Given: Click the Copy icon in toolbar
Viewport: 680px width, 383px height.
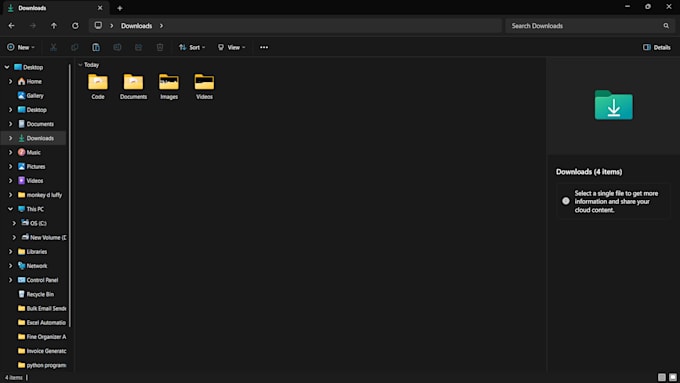Looking at the screenshot, I should pos(75,47).
